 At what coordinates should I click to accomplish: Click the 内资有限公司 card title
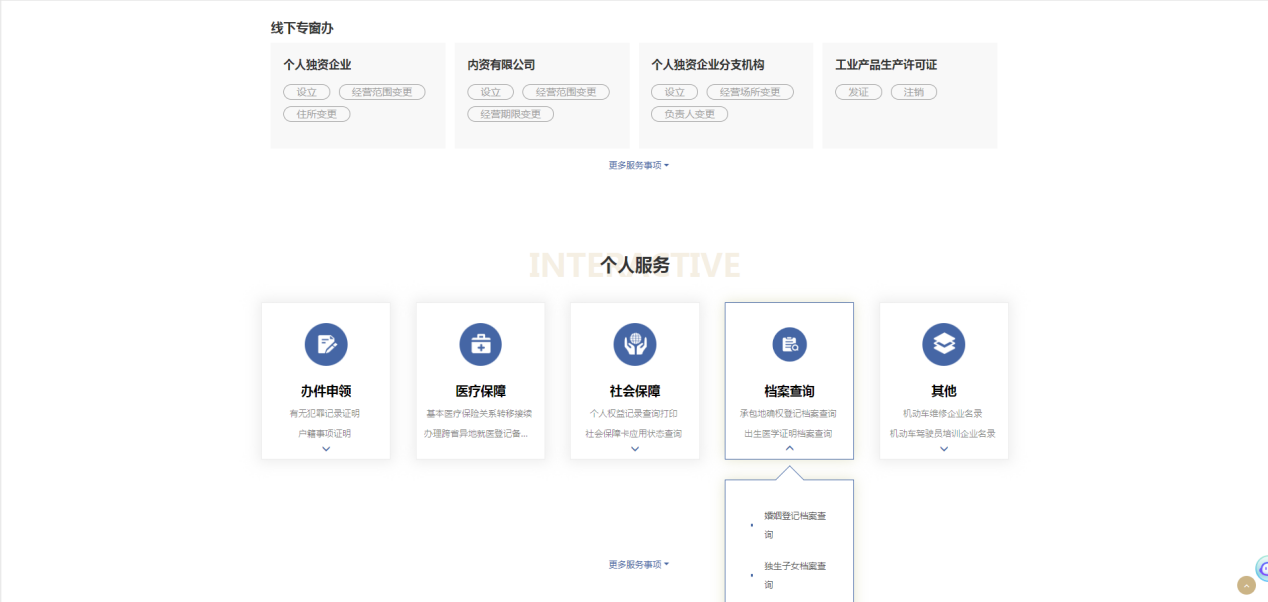click(501, 65)
